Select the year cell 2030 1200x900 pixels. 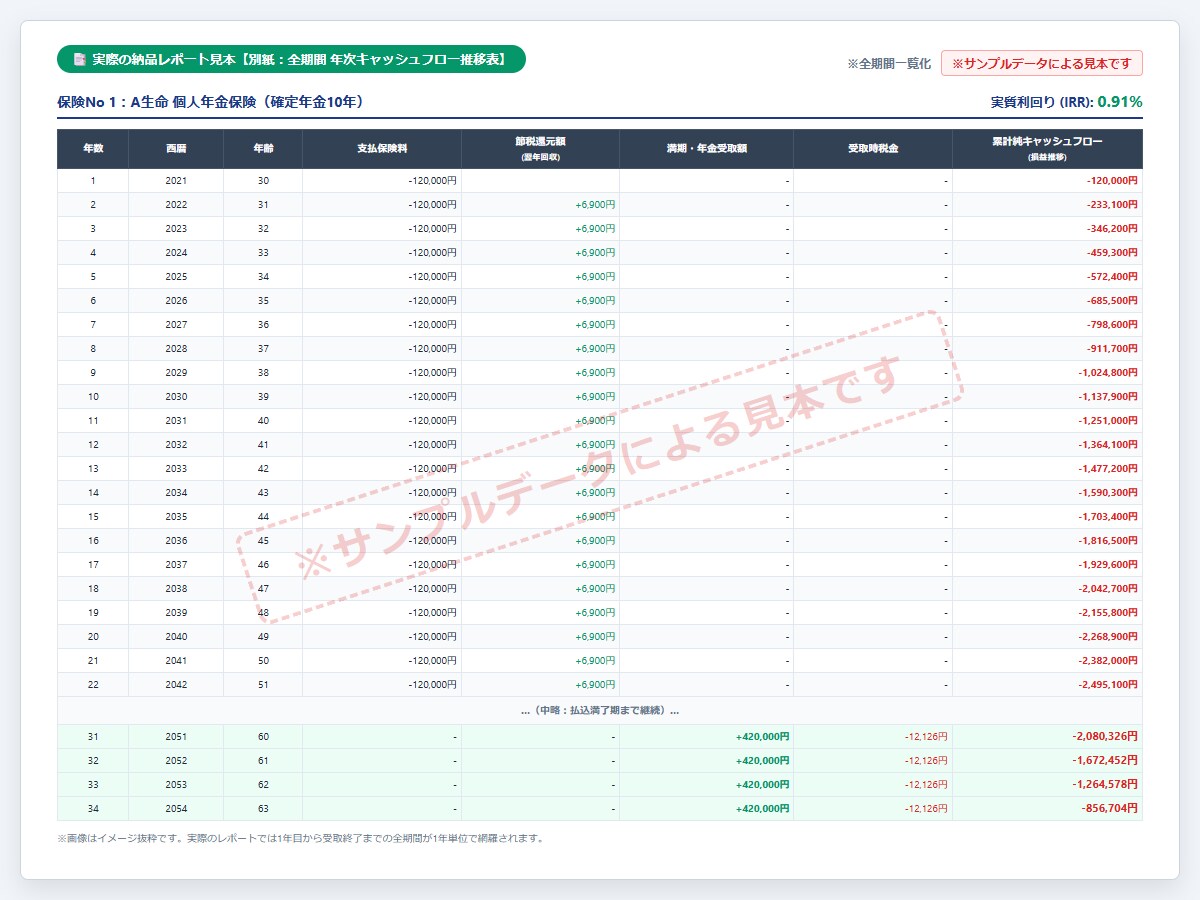pos(176,397)
